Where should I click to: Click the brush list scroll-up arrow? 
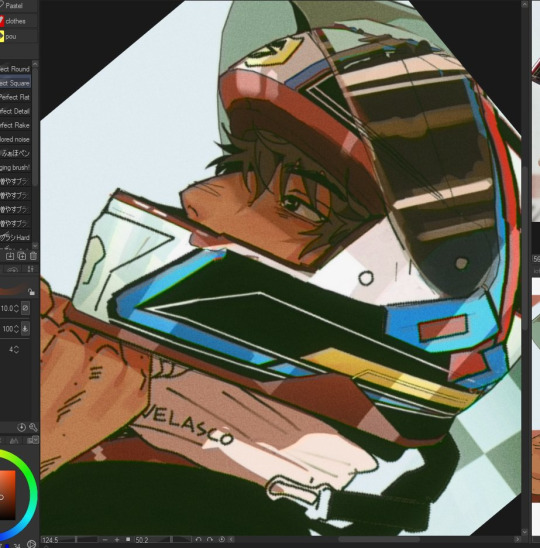(x=35, y=64)
